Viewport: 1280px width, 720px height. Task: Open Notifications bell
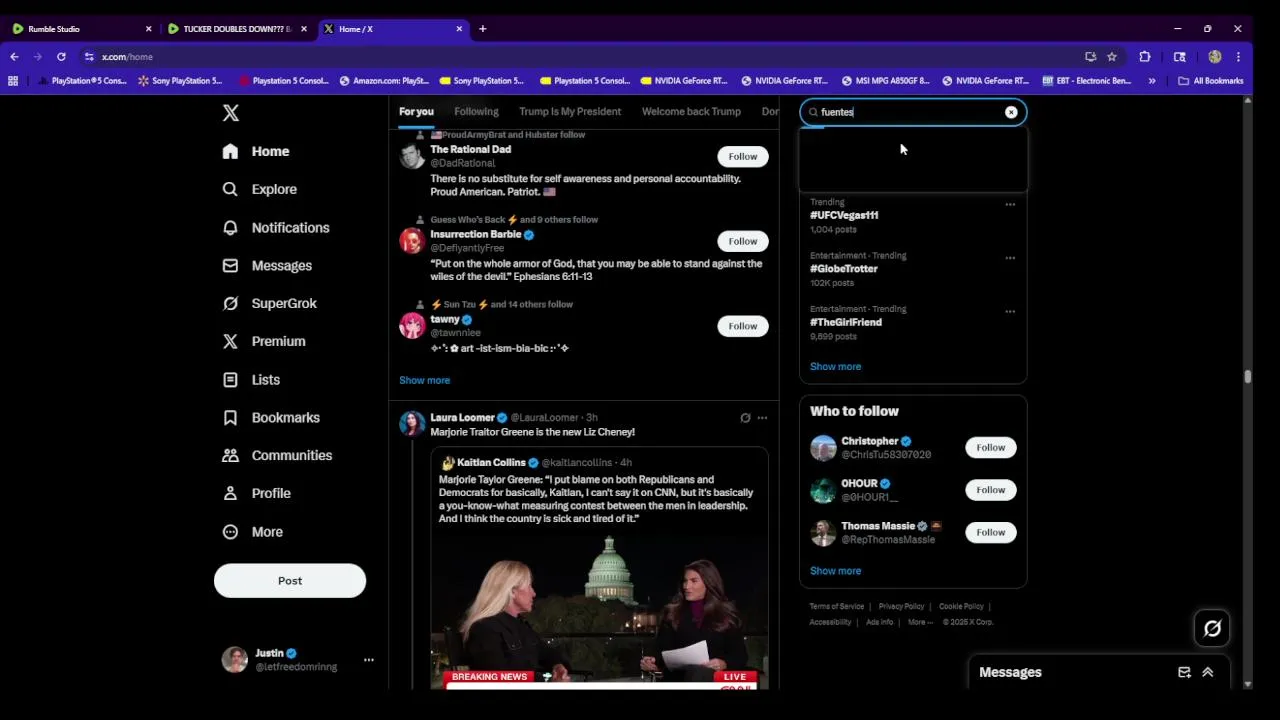click(x=230, y=227)
